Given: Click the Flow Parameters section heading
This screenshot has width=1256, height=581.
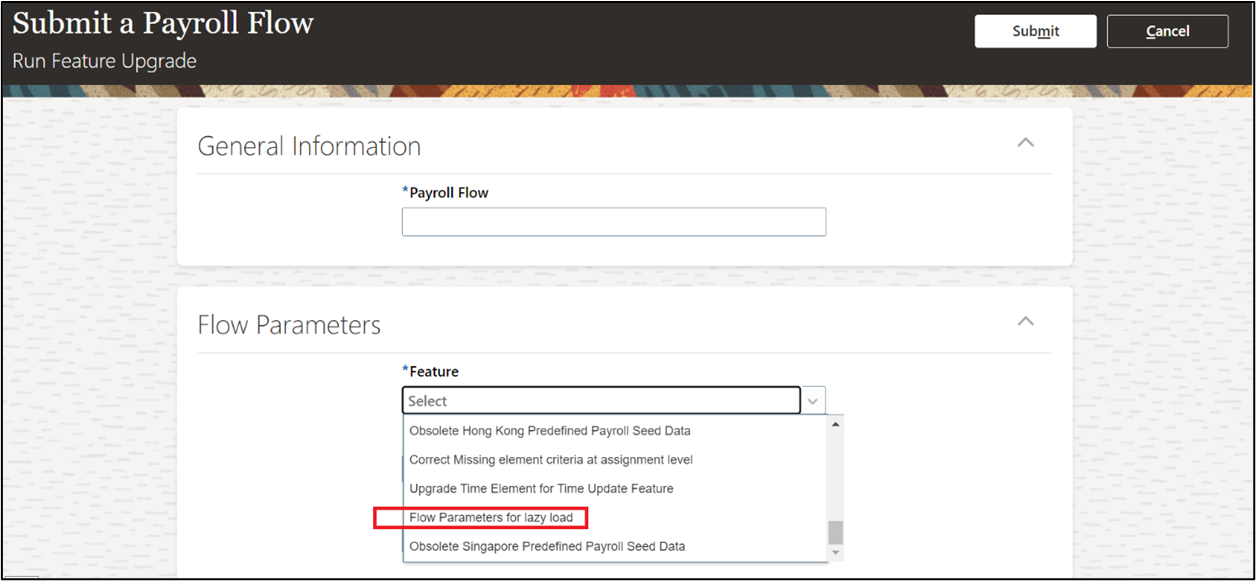Looking at the screenshot, I should pyautogui.click(x=289, y=325).
